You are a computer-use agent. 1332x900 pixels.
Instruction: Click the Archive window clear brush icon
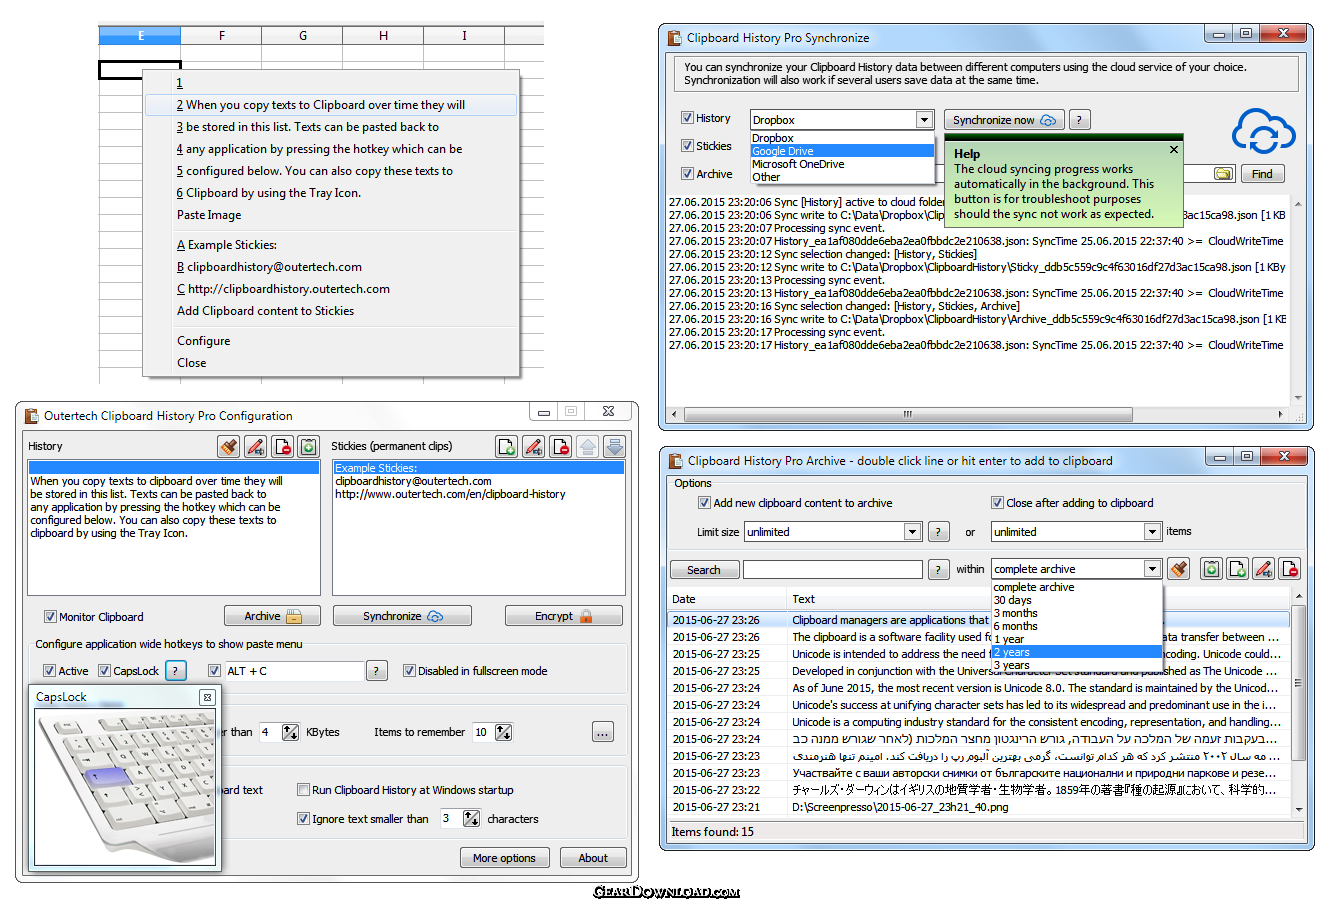tap(1178, 569)
